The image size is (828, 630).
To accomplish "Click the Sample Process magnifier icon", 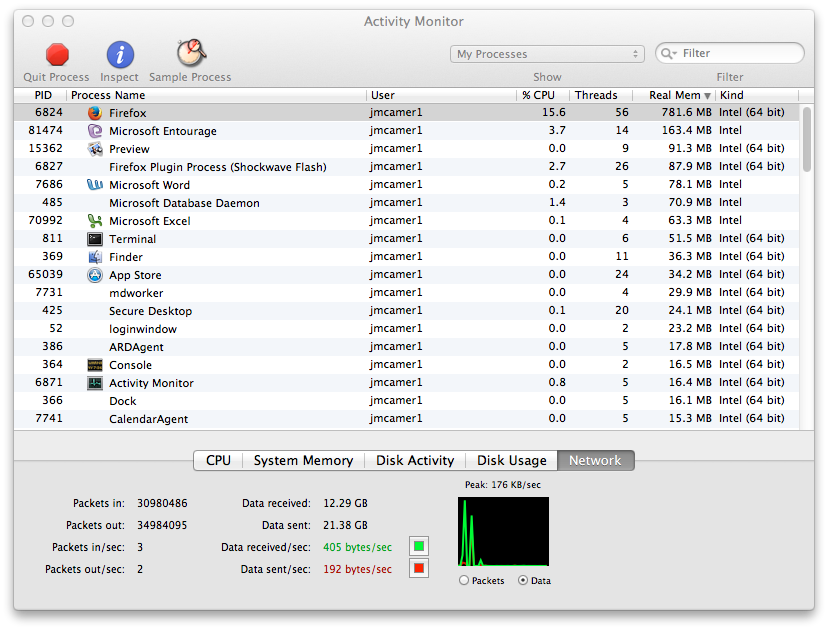I will click(x=191, y=53).
